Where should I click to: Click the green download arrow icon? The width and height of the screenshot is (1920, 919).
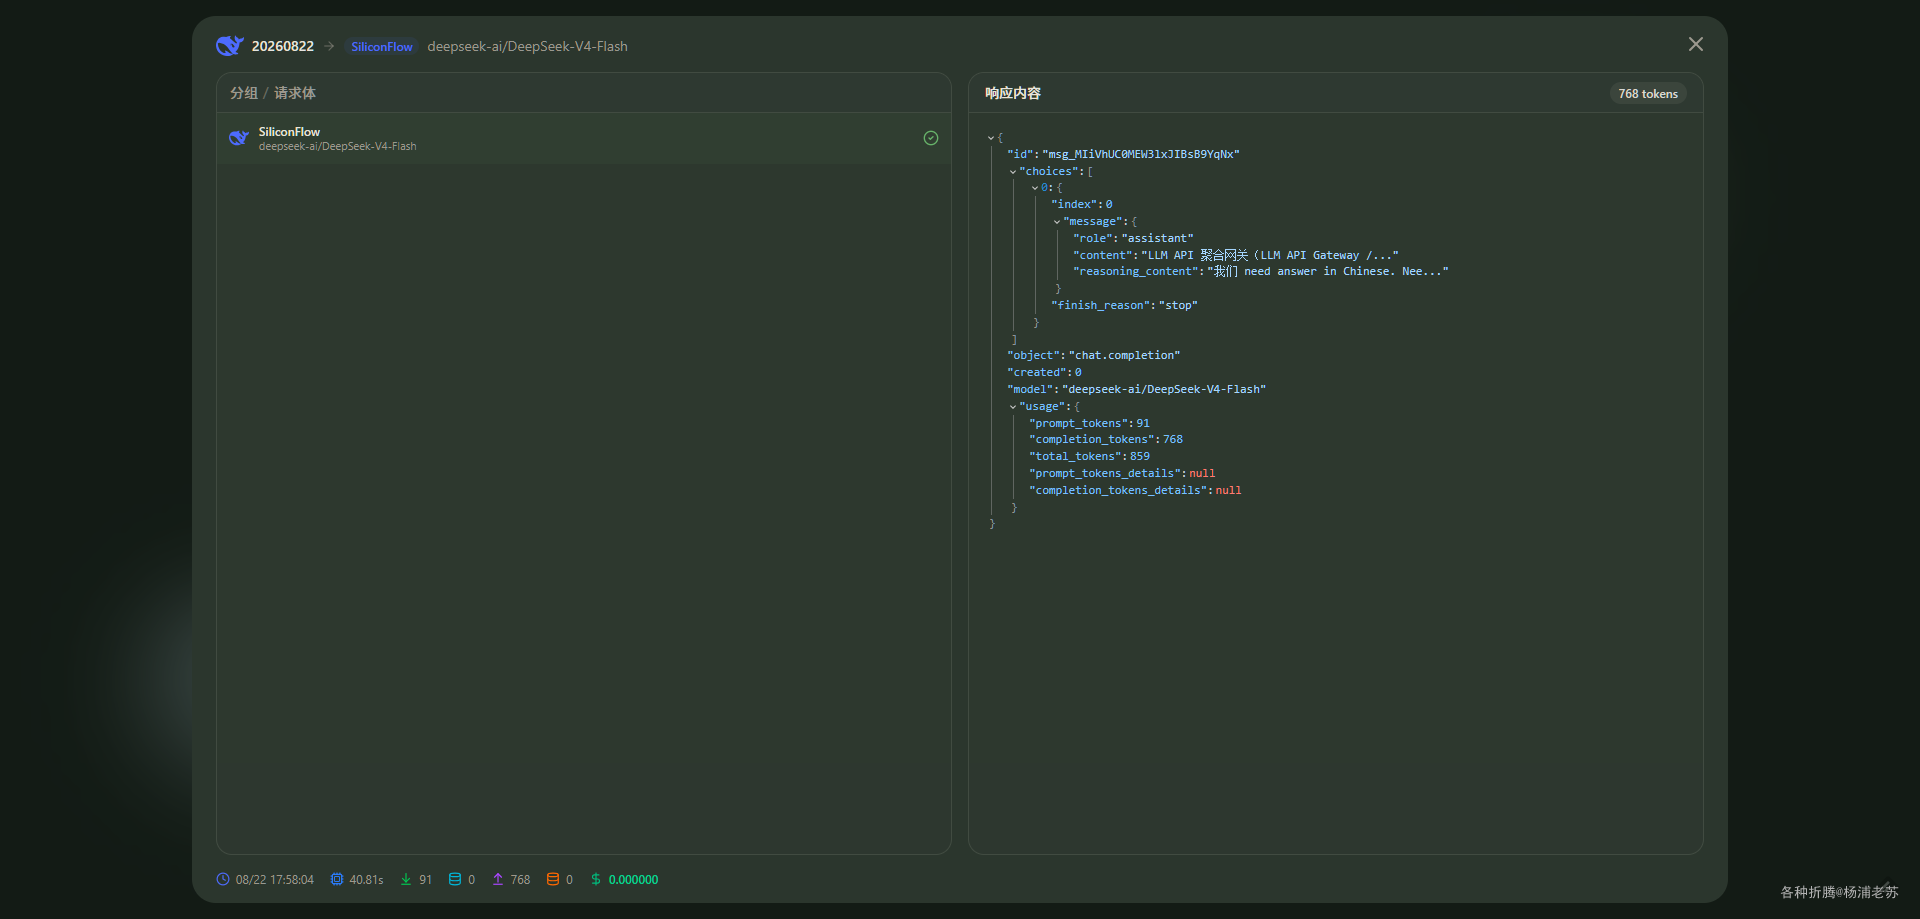click(406, 879)
